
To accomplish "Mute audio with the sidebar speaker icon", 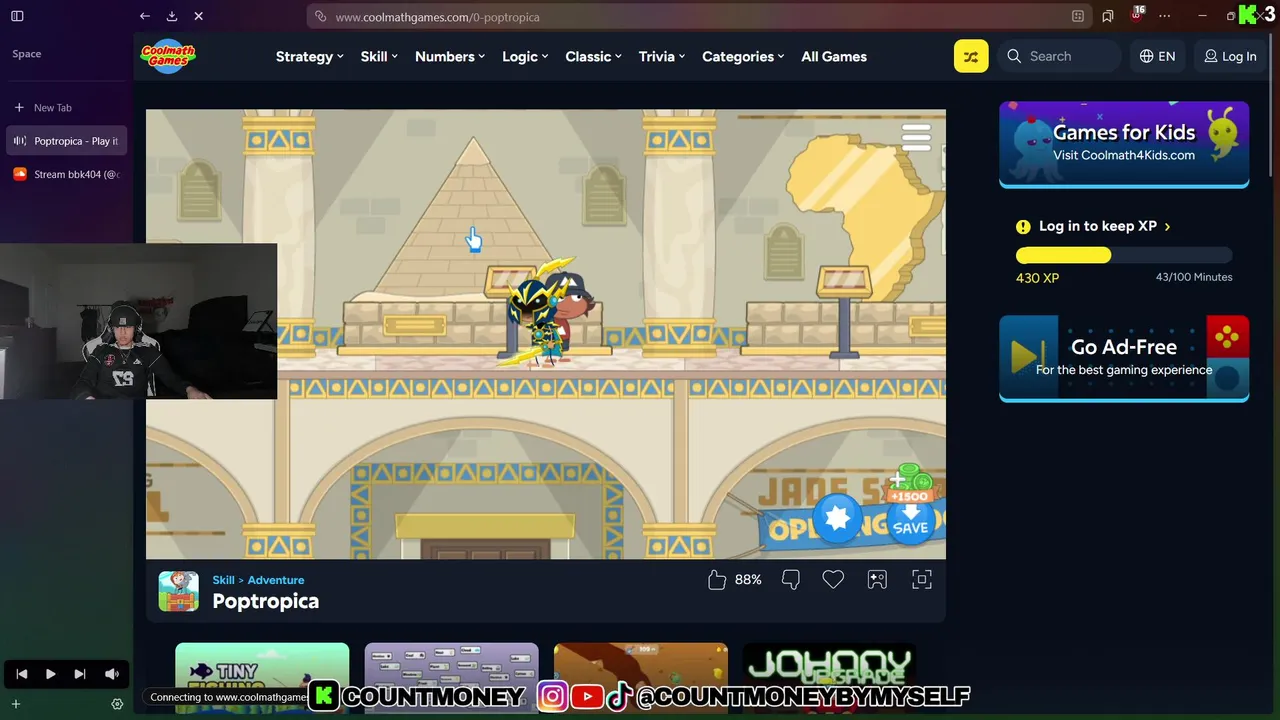I will (112, 674).
